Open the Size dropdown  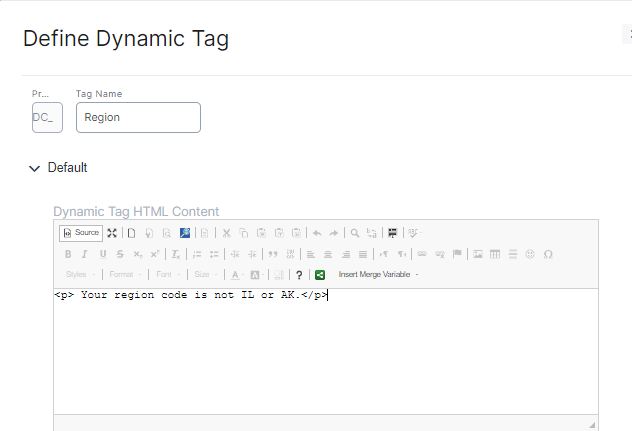[205, 274]
